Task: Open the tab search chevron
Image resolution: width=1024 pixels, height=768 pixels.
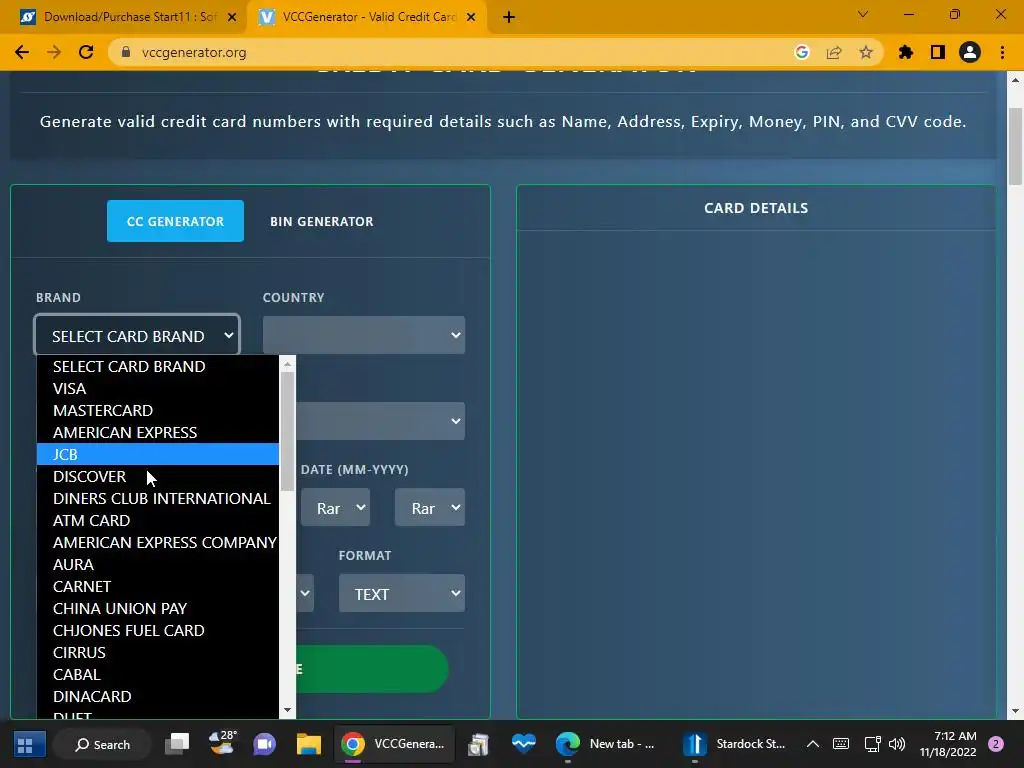Action: tap(863, 14)
